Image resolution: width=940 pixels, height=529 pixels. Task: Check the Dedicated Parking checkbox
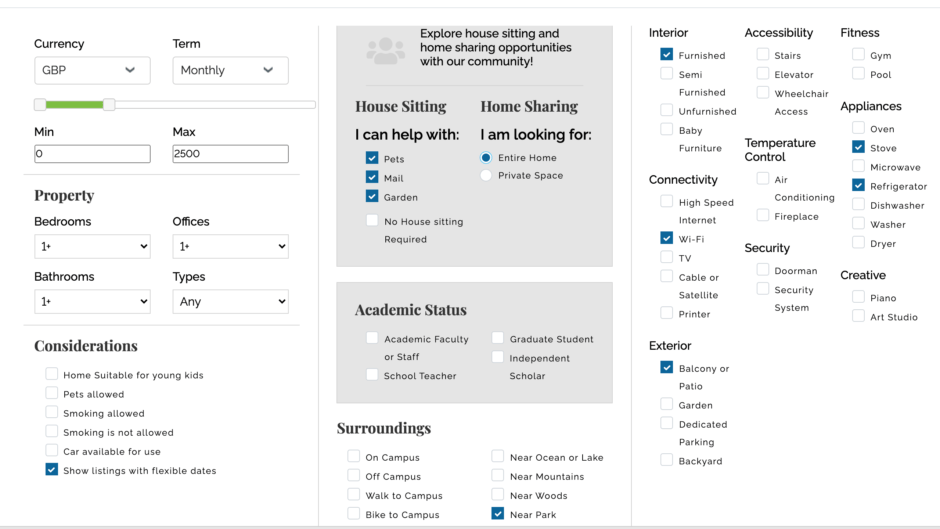point(666,423)
